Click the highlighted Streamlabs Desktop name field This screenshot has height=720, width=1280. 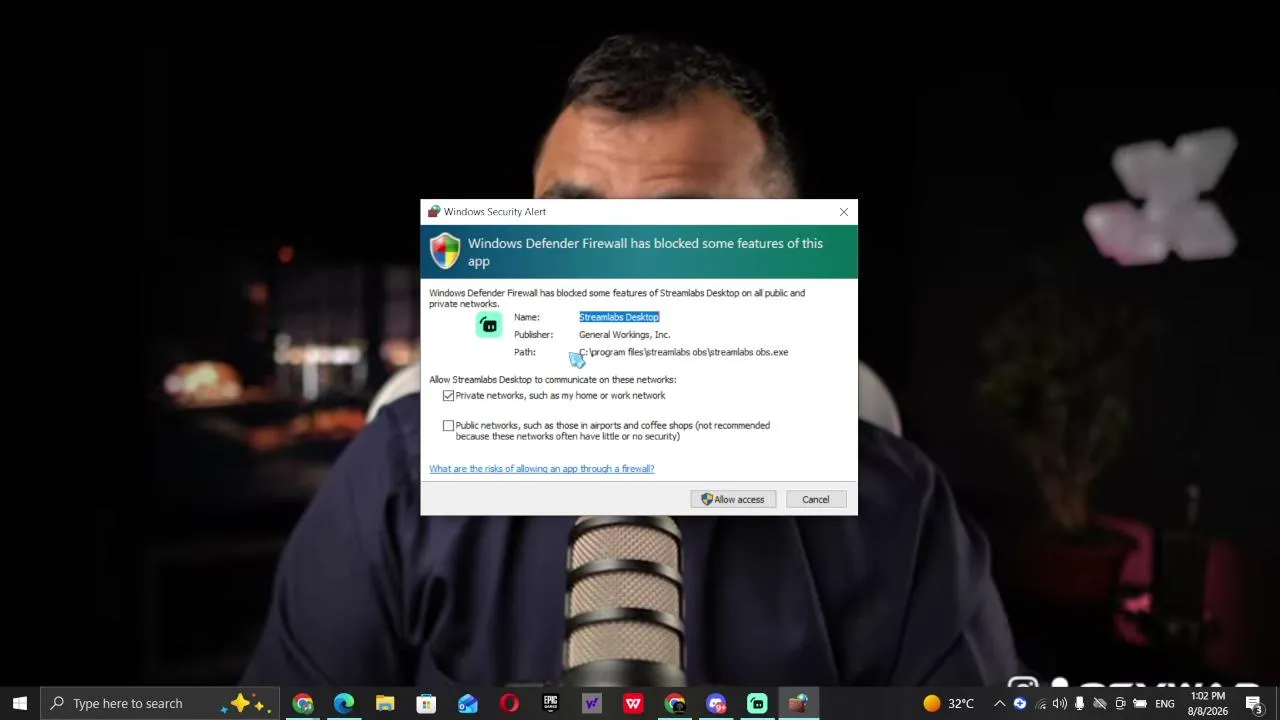click(619, 317)
